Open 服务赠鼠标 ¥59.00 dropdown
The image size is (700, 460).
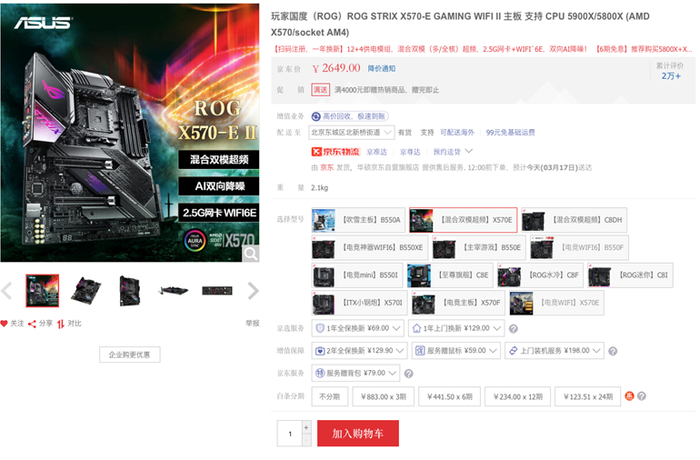[x=456, y=351]
